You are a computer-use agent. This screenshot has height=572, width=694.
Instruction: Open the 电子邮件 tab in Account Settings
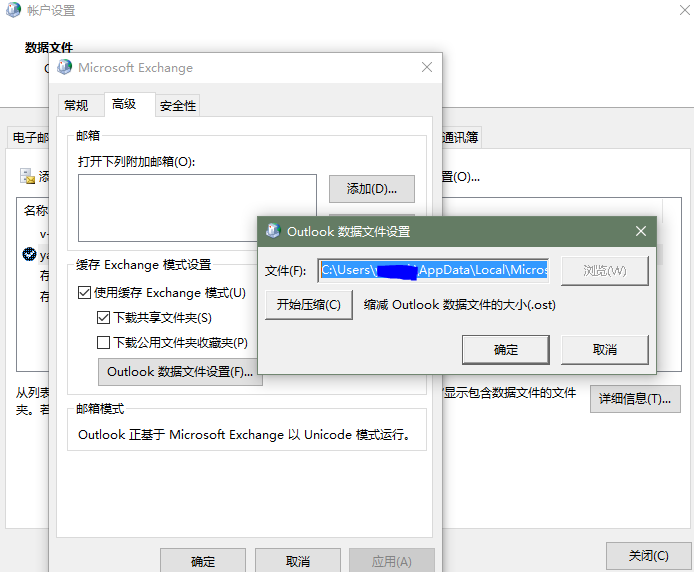point(29,137)
